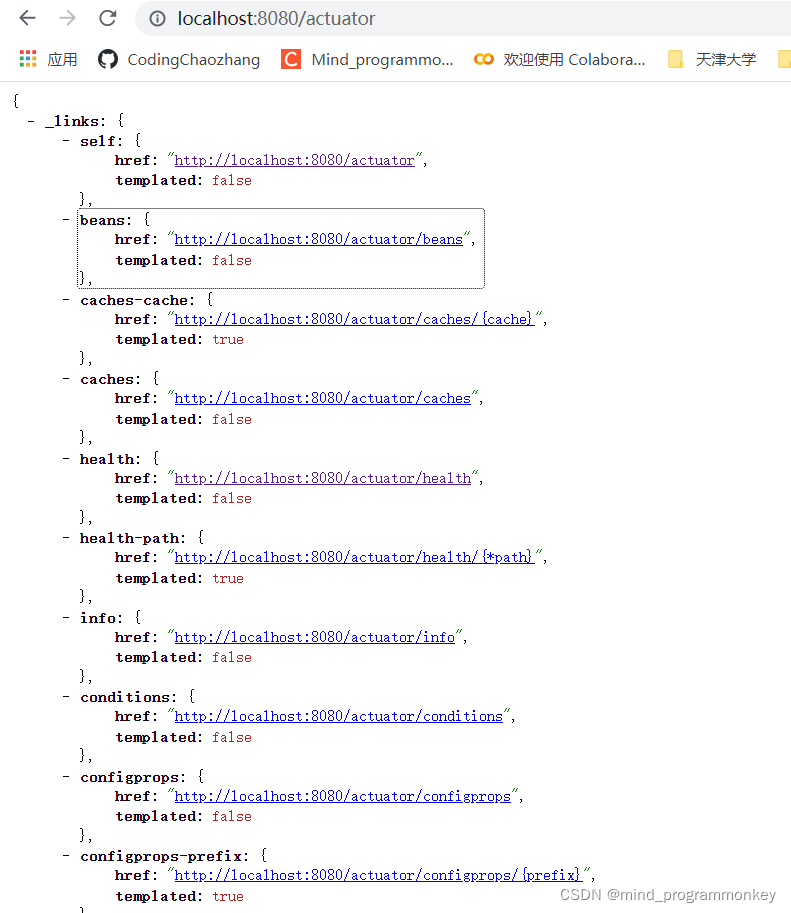
Task: Collapse the configprops-prefix JSON node
Action: point(66,856)
